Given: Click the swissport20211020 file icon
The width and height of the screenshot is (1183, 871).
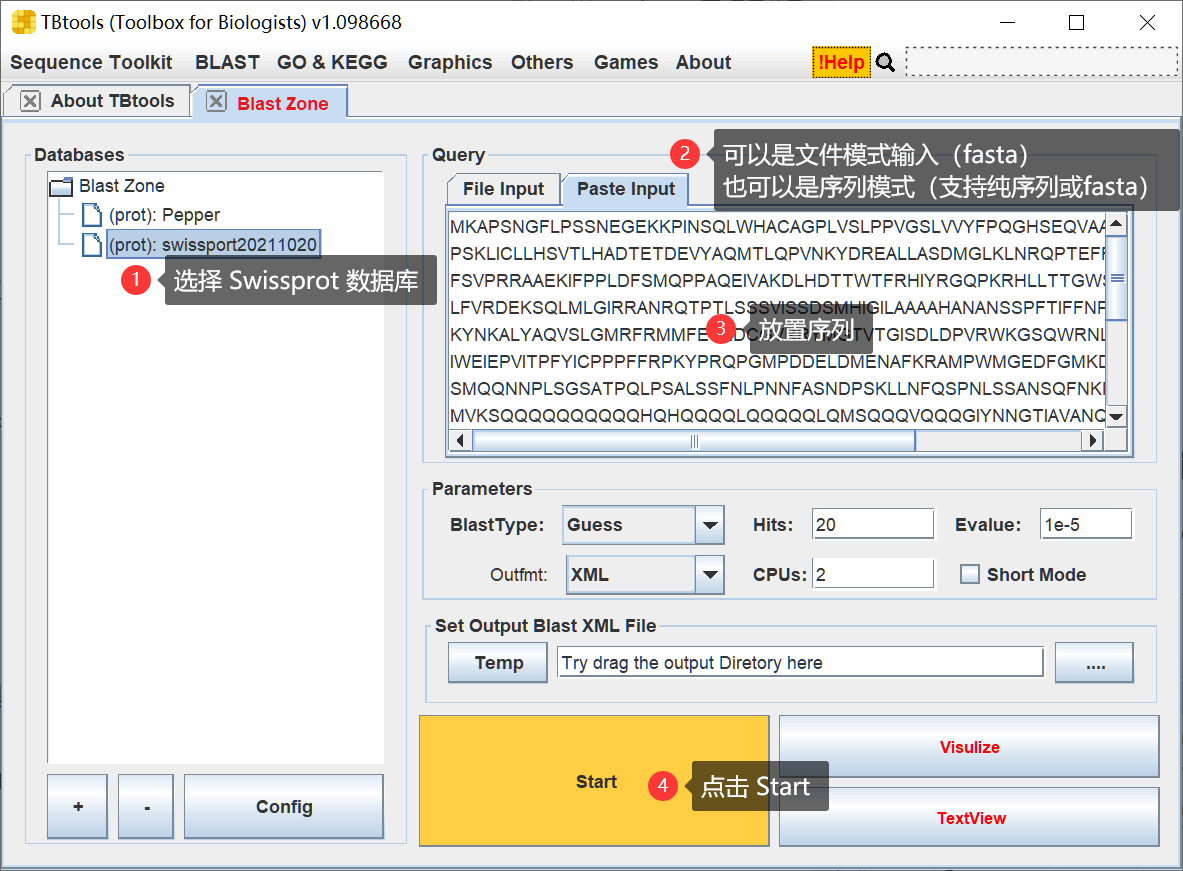Looking at the screenshot, I should 91,245.
